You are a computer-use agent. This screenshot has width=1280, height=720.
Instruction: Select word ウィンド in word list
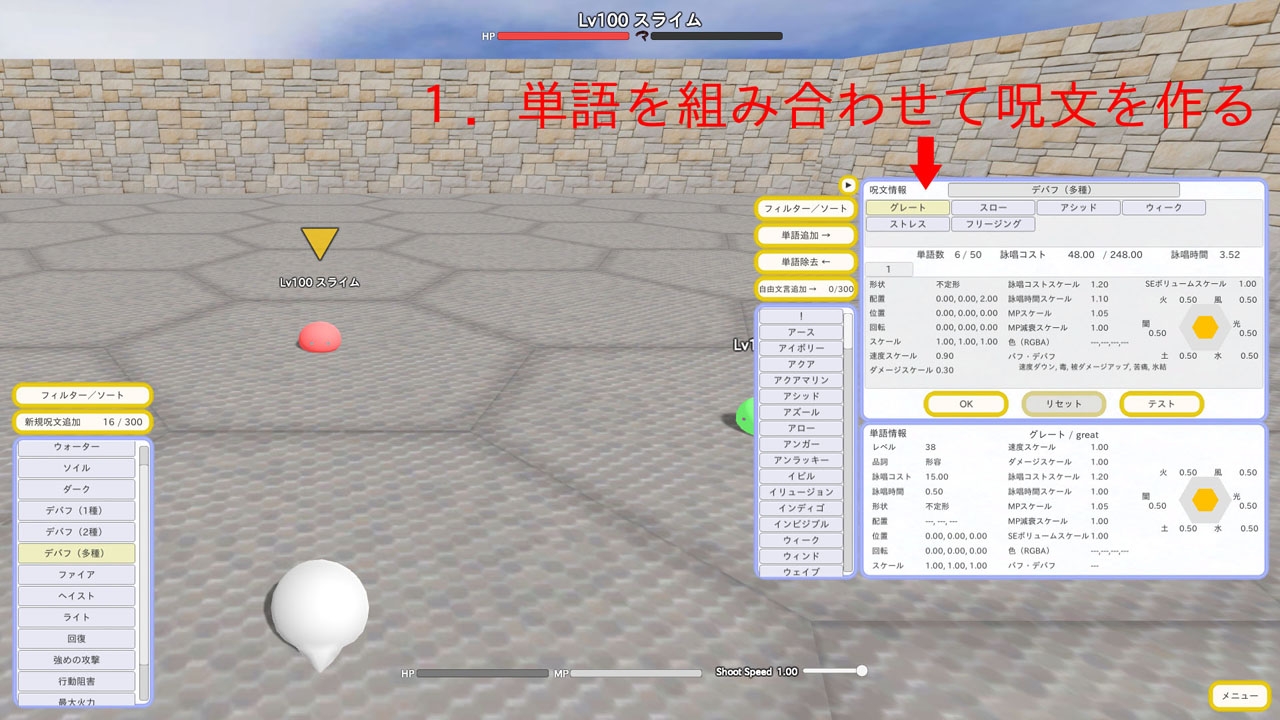click(x=801, y=556)
